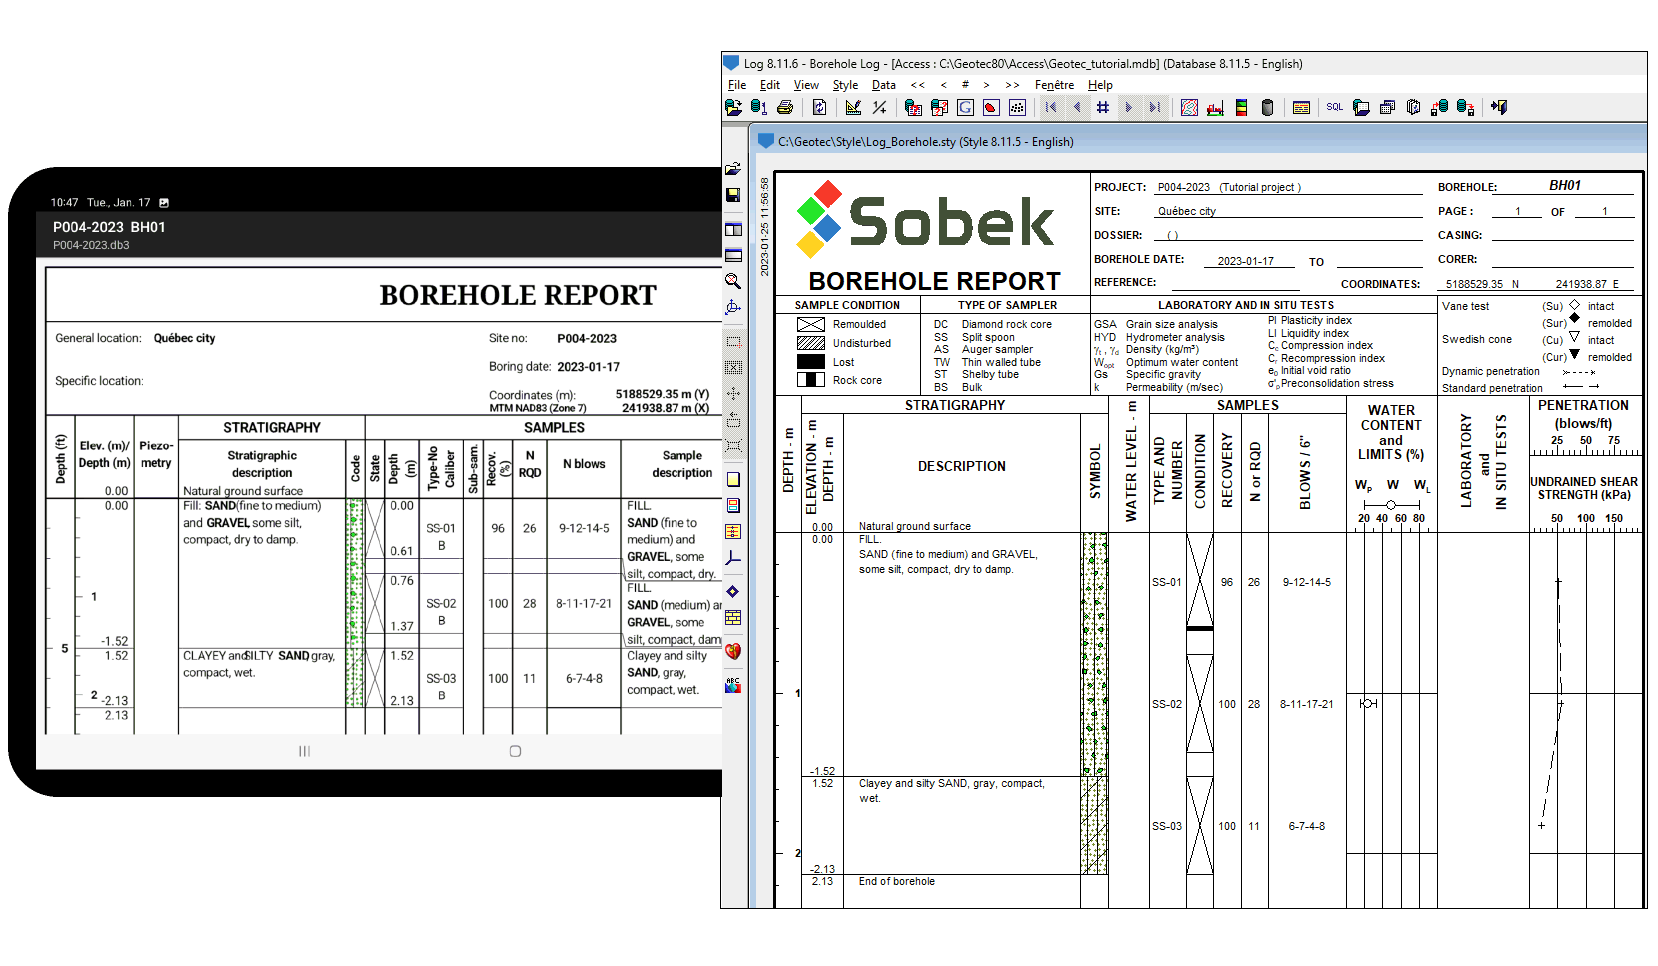The image size is (1658, 966).
Task: Click the yellow rectangle icon in side toolbar
Action: [733, 479]
